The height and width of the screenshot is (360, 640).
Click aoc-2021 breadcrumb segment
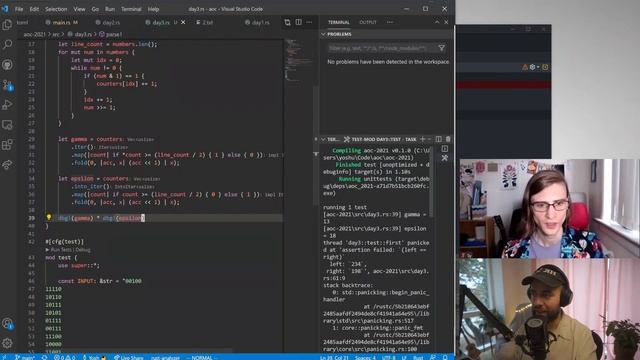(34, 34)
